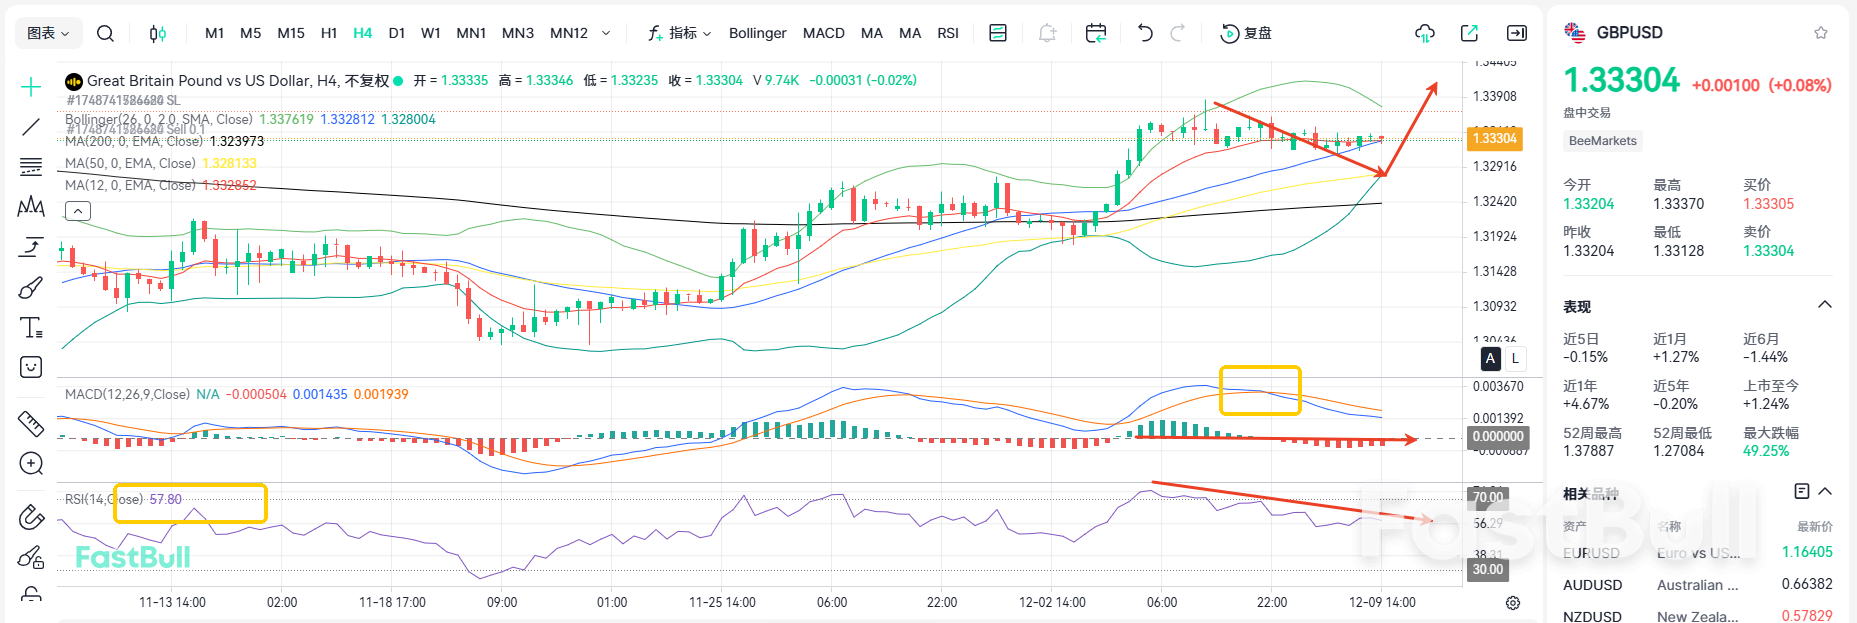Switch to the M15 timeframe
Image resolution: width=1857 pixels, height=623 pixels.
point(291,34)
